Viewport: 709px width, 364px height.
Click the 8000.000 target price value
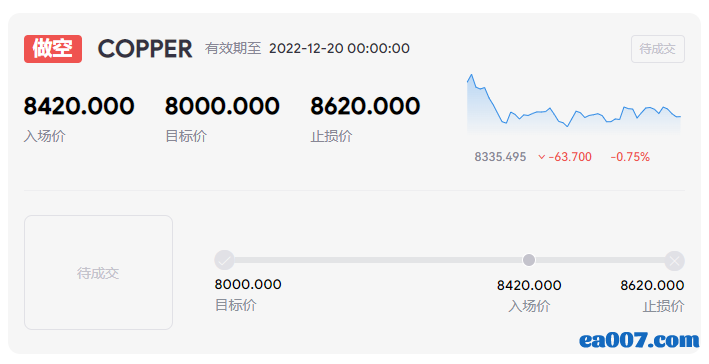(x=222, y=106)
